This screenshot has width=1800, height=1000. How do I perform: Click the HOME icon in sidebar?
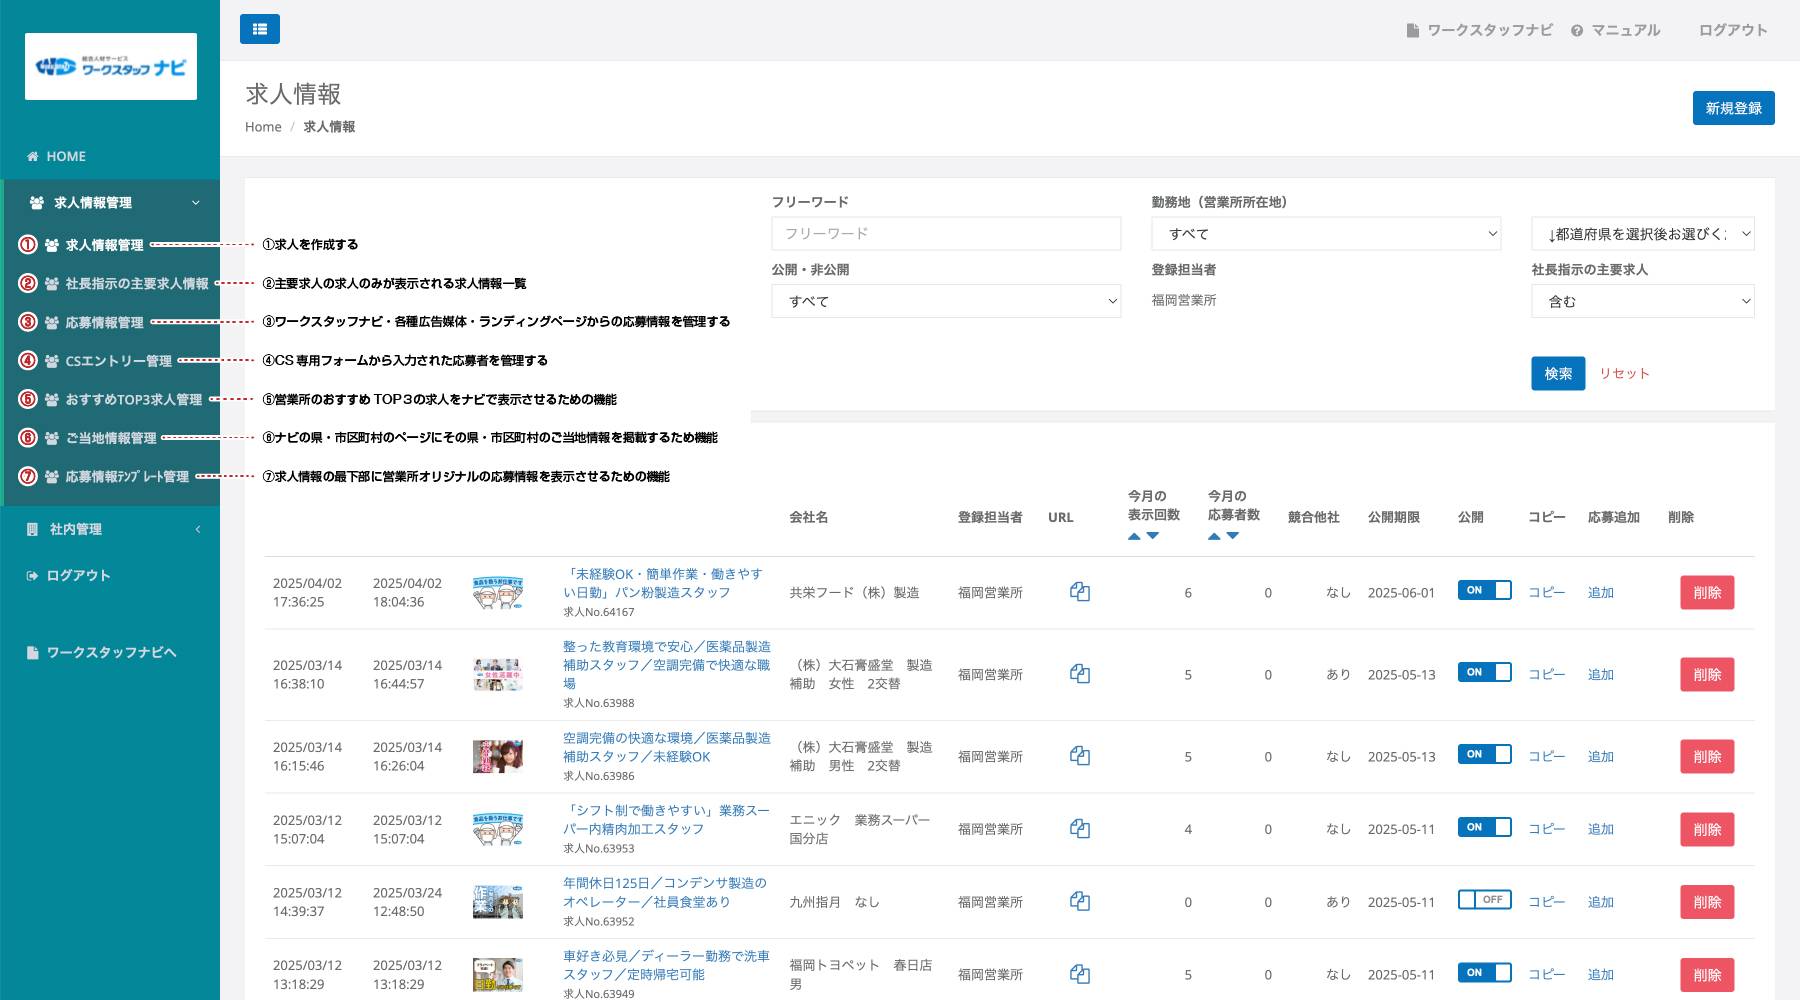[33, 156]
